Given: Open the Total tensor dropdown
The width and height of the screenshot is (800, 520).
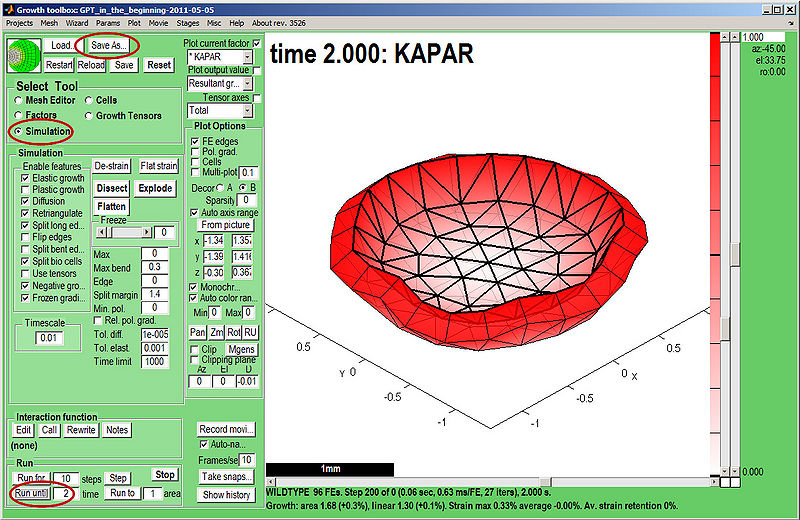Looking at the screenshot, I should click(x=220, y=110).
